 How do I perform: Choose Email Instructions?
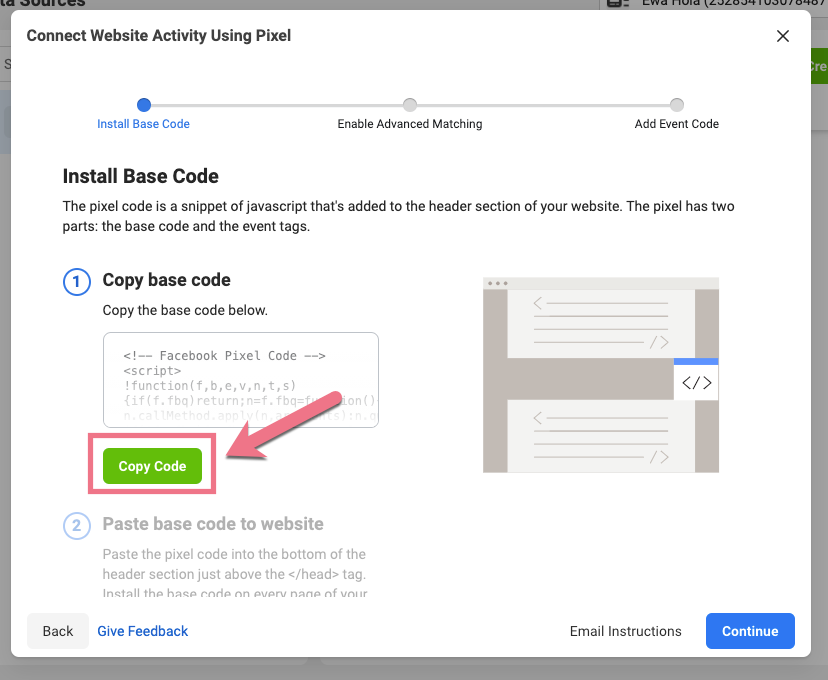[625, 631]
